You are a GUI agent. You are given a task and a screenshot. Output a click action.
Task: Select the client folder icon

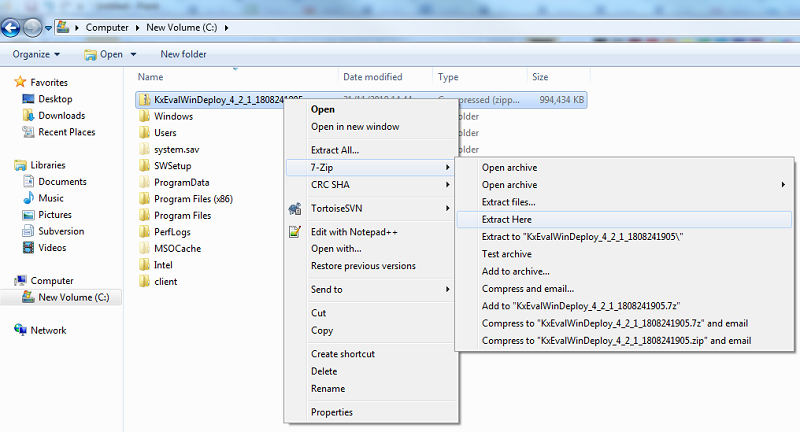point(145,282)
